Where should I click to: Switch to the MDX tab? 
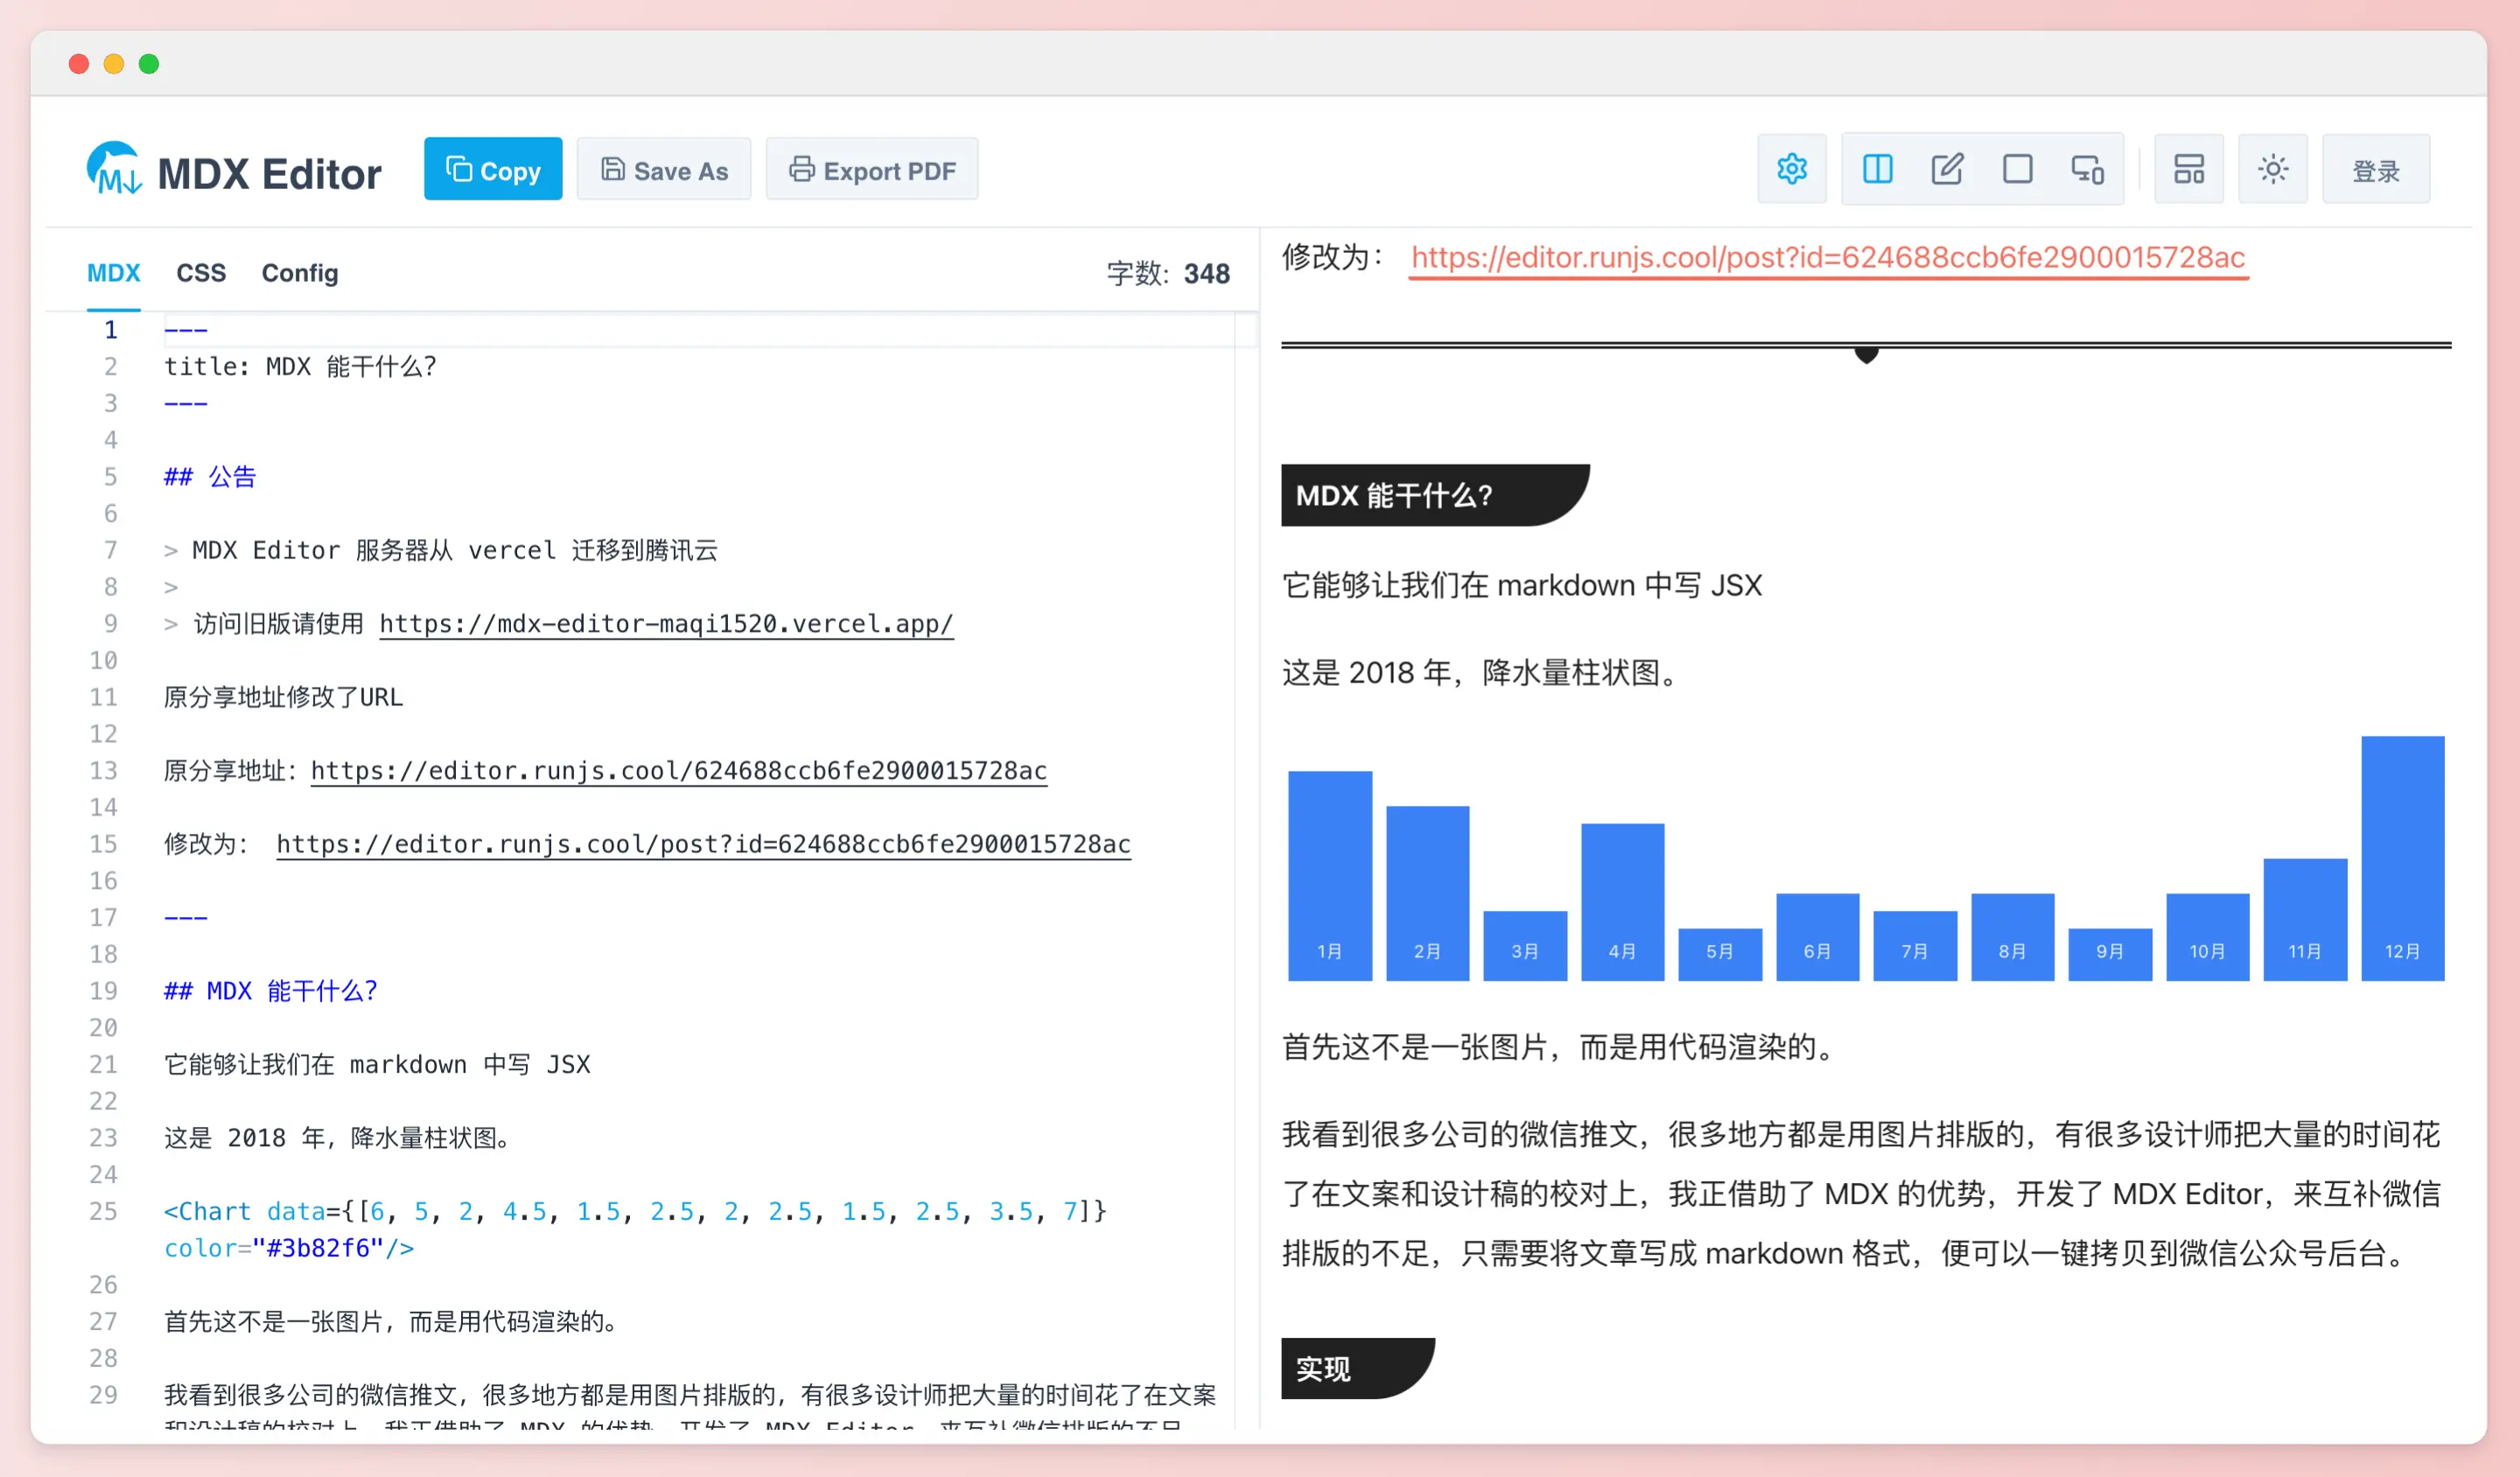point(113,273)
